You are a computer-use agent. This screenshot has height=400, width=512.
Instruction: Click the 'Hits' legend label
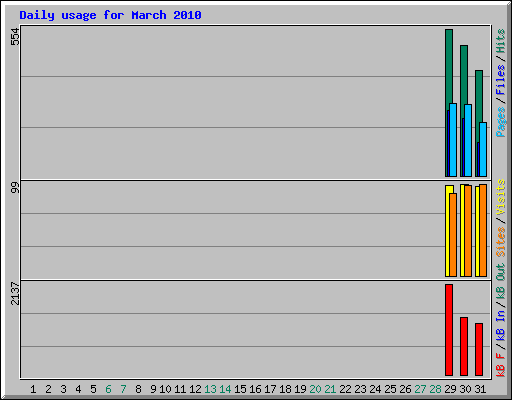pyautogui.click(x=501, y=41)
